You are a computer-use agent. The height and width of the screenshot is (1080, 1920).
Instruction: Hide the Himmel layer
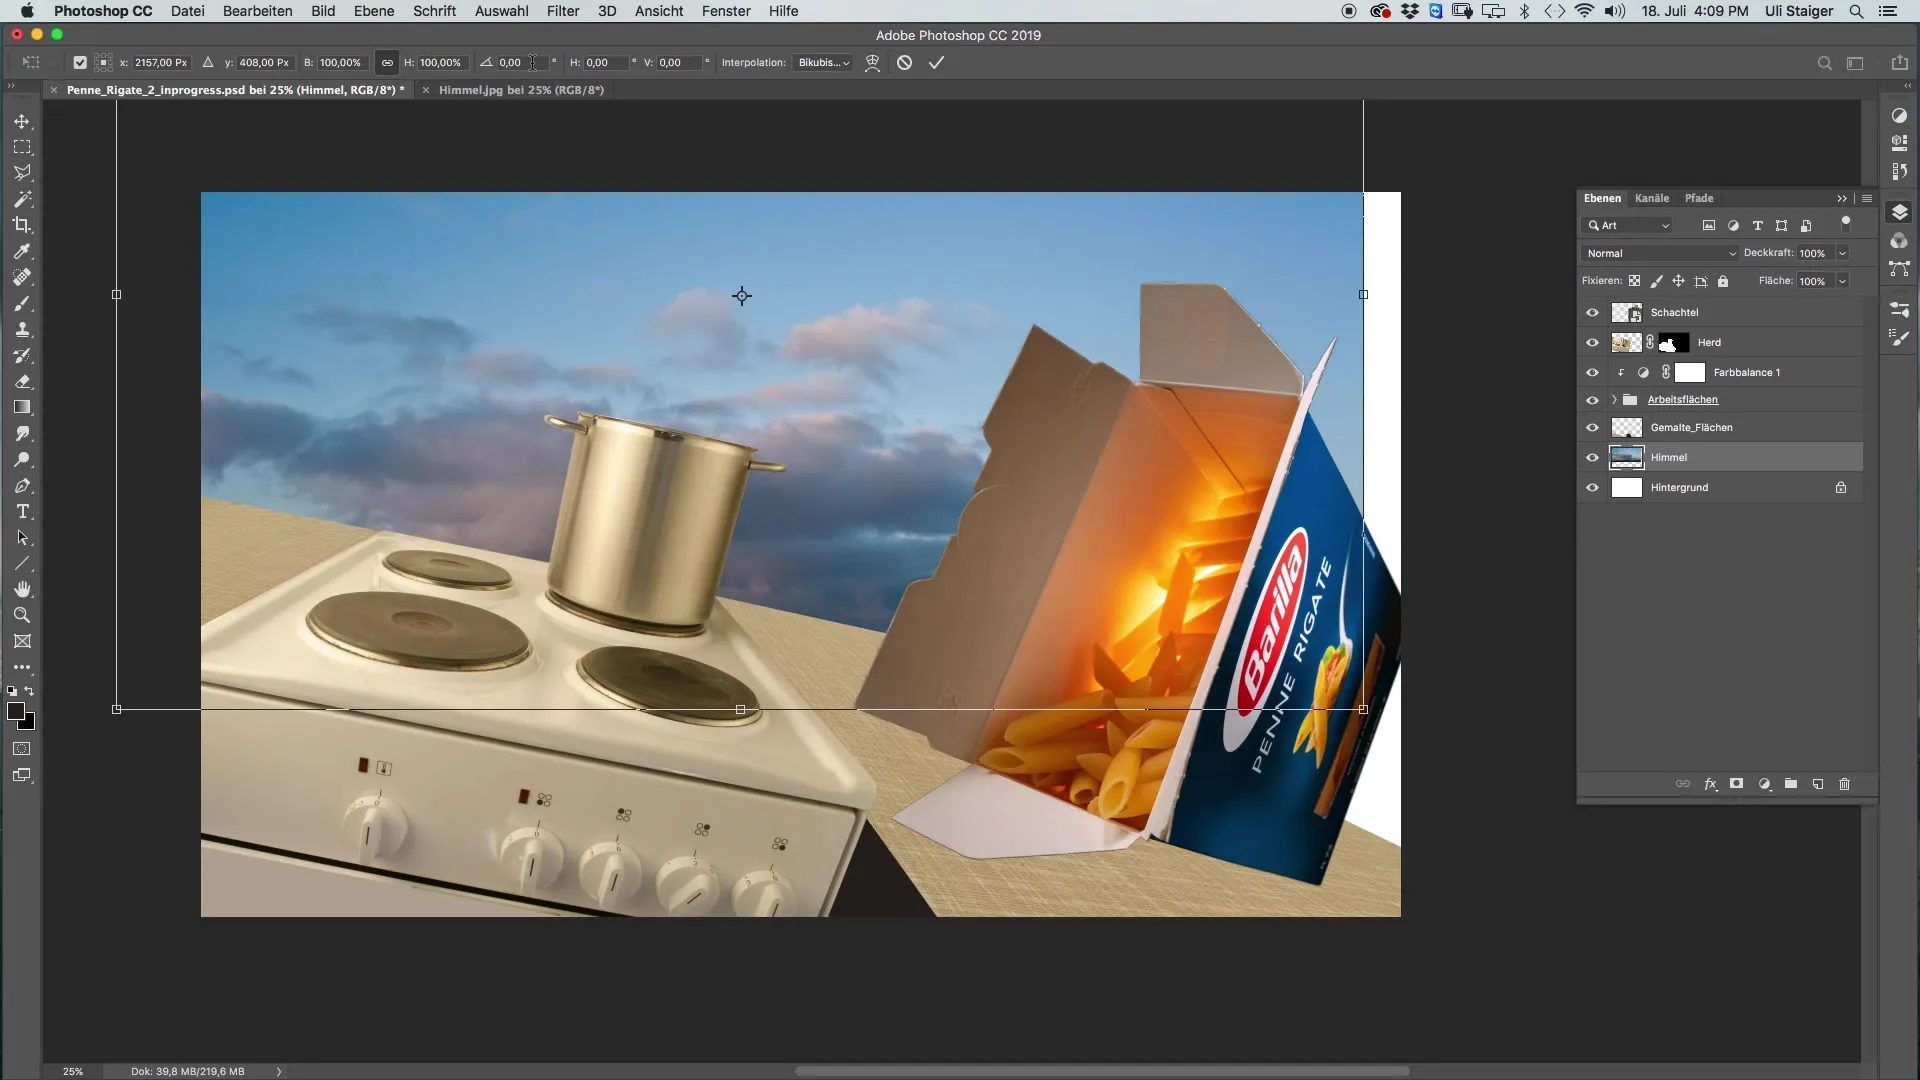coord(1592,457)
